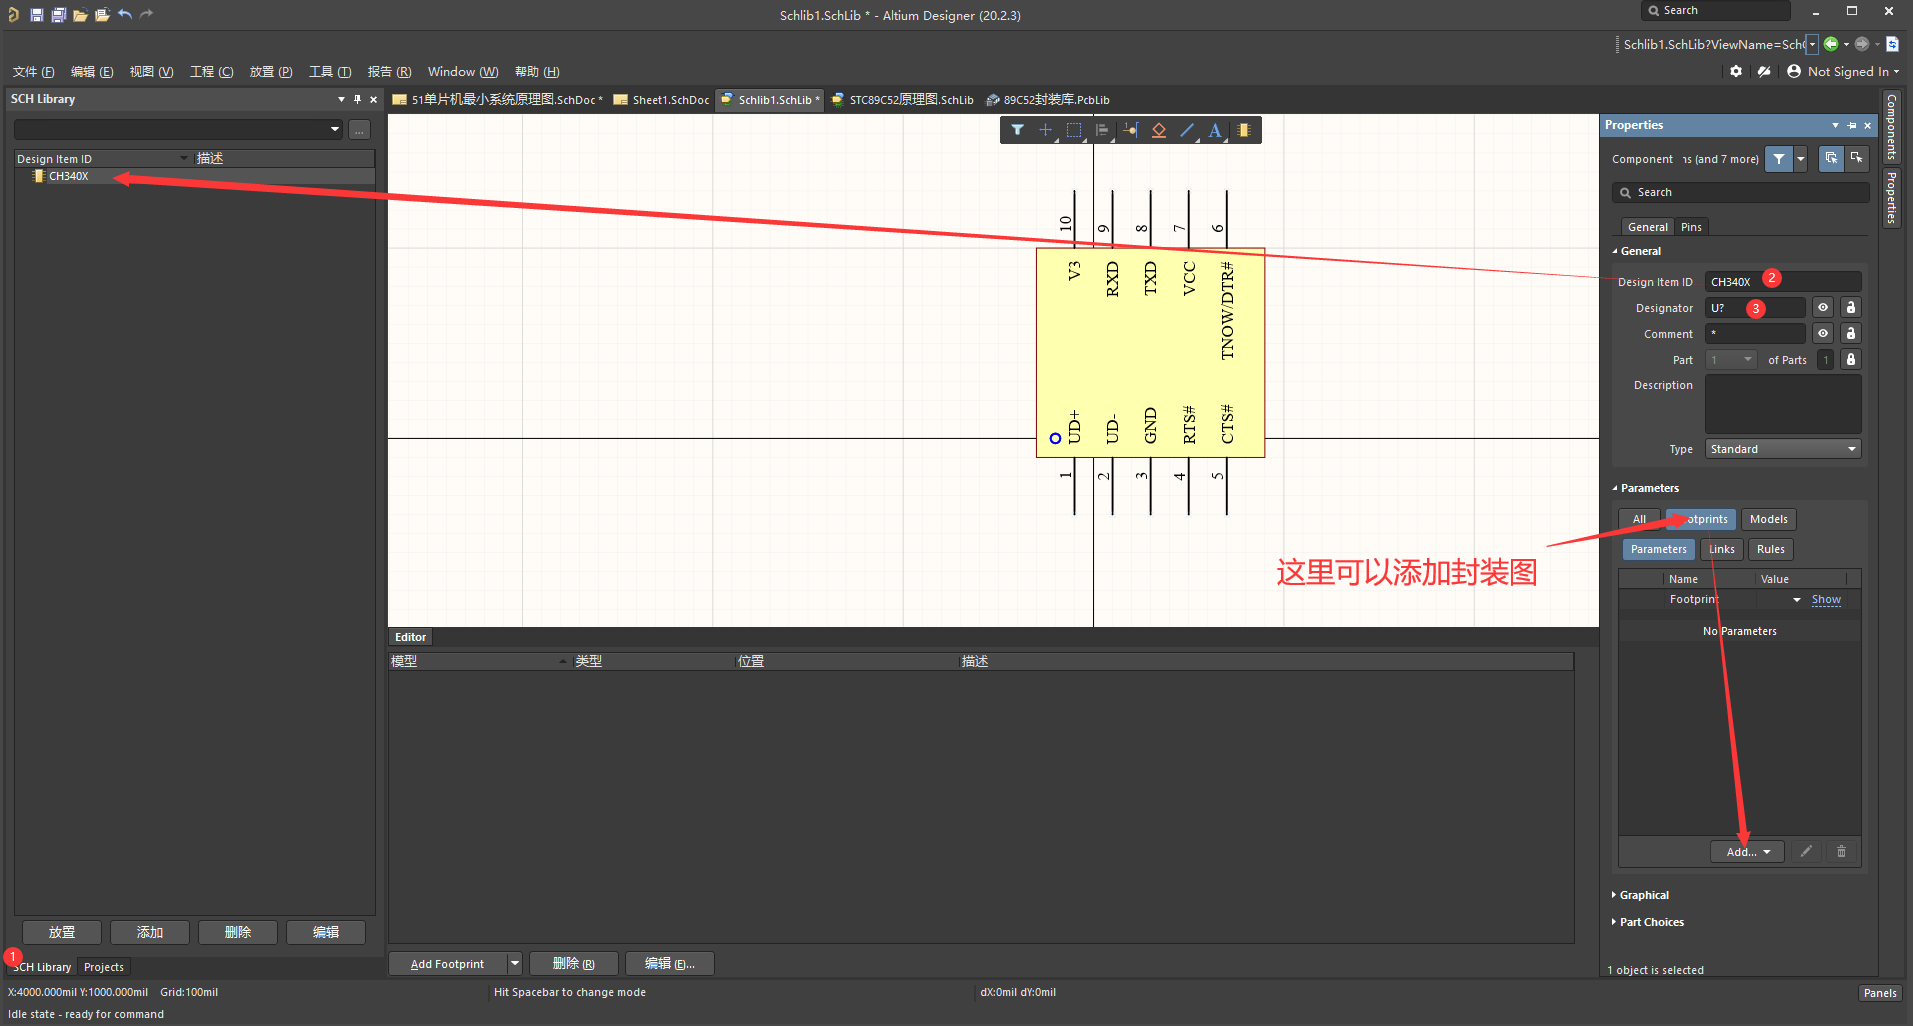Select the move objects cross-arrow tool
The image size is (1913, 1026).
[1045, 130]
